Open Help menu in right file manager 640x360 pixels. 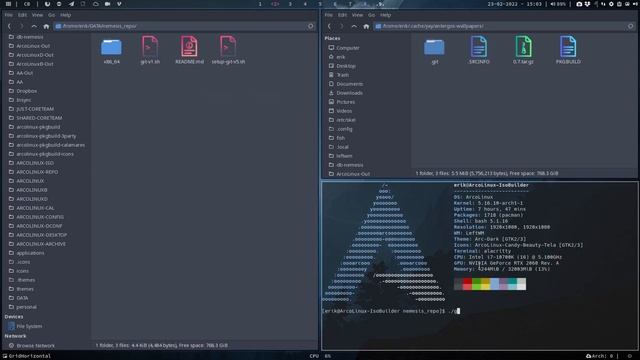386,15
